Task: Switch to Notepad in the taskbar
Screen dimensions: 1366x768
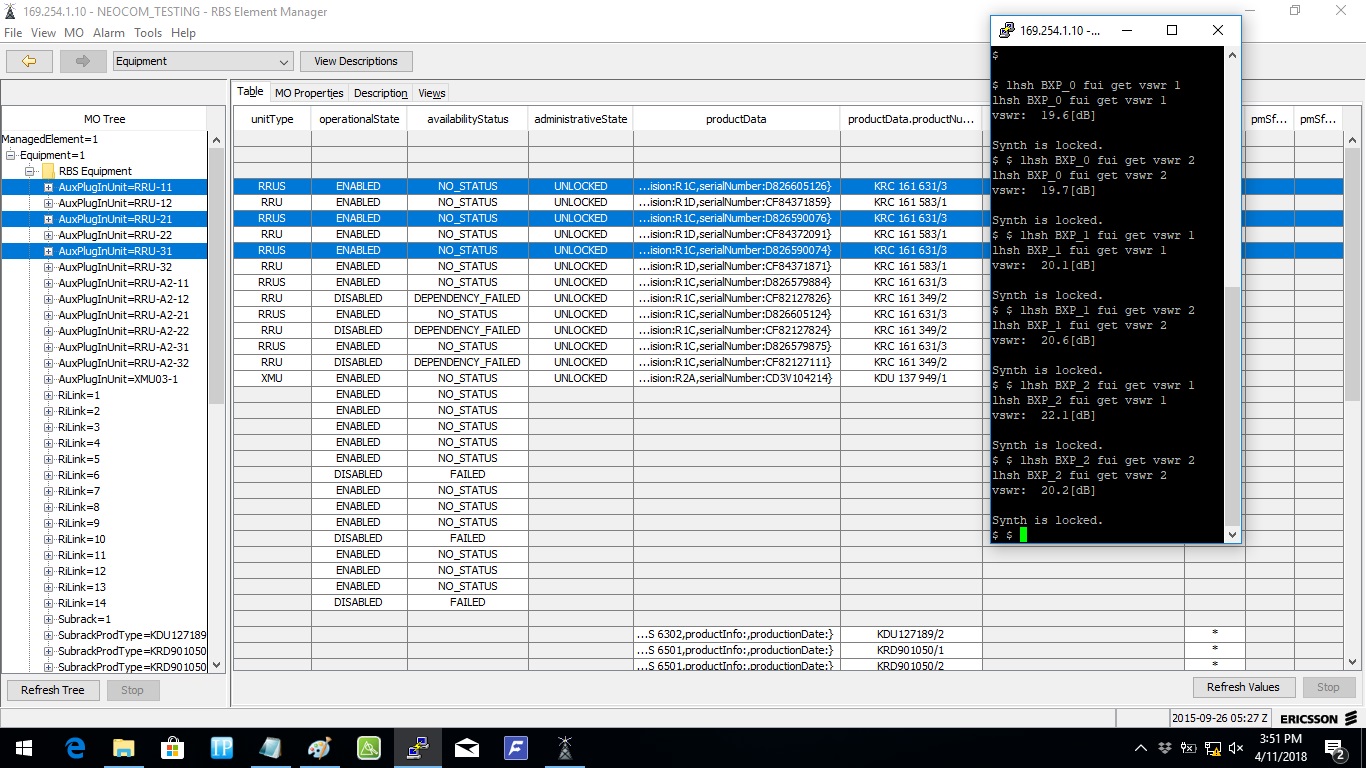Action: point(270,747)
